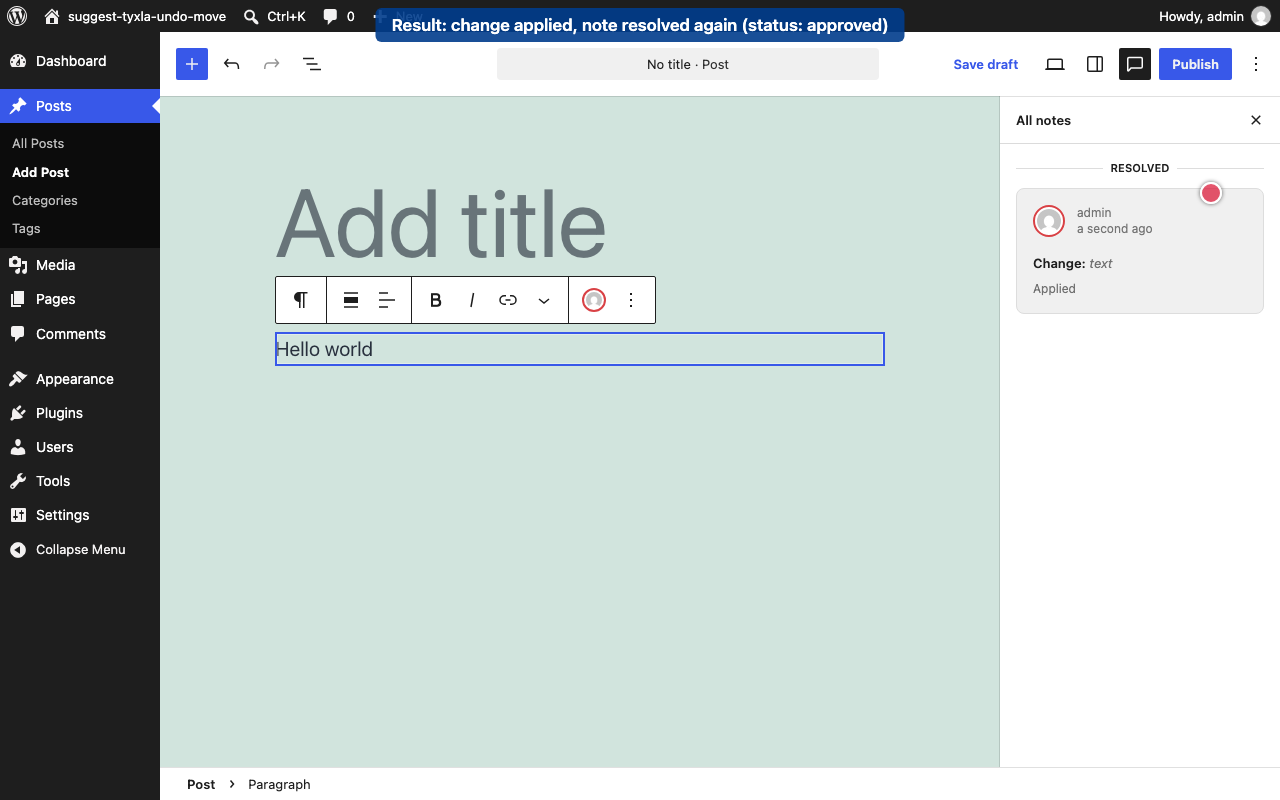The height and width of the screenshot is (800, 1280).
Task: Click the Paragraph breadcrumb in footer
Action: [x=279, y=784]
